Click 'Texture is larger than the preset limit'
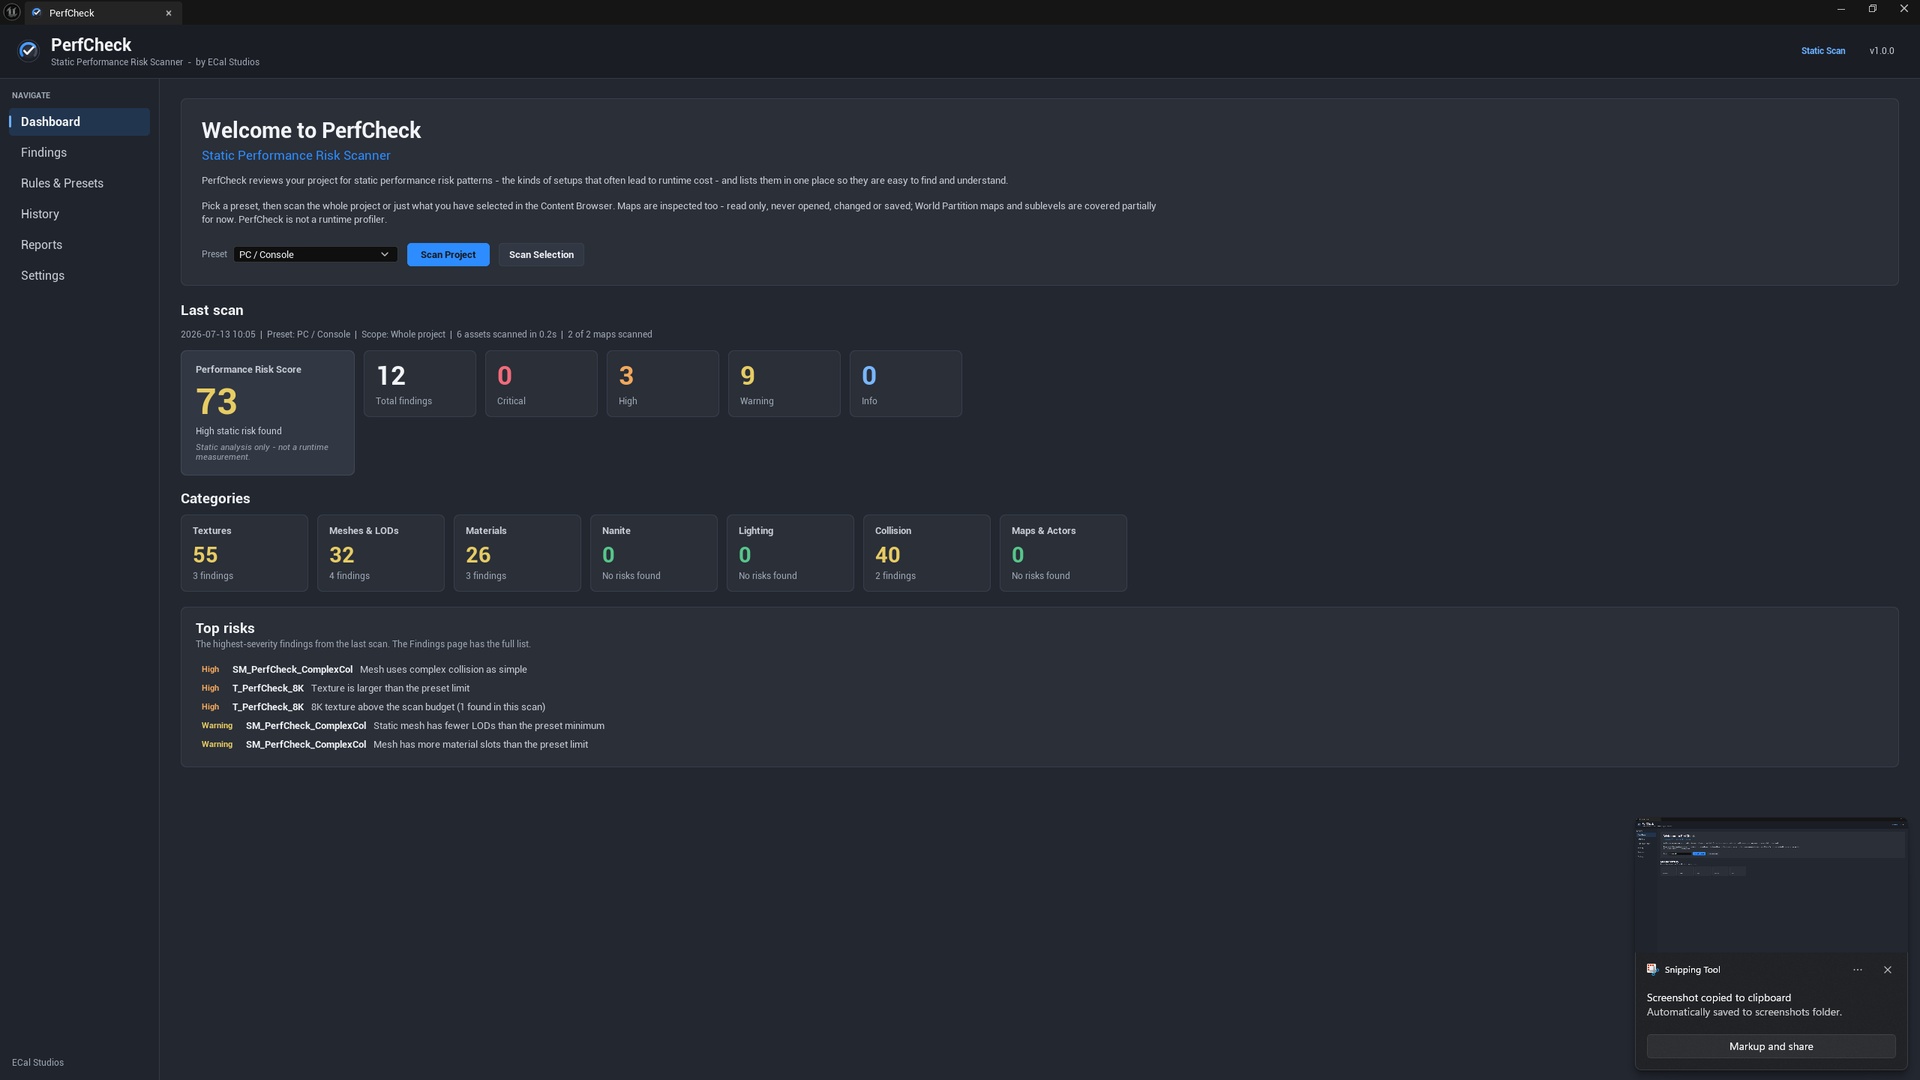The image size is (1920, 1080). pos(390,689)
